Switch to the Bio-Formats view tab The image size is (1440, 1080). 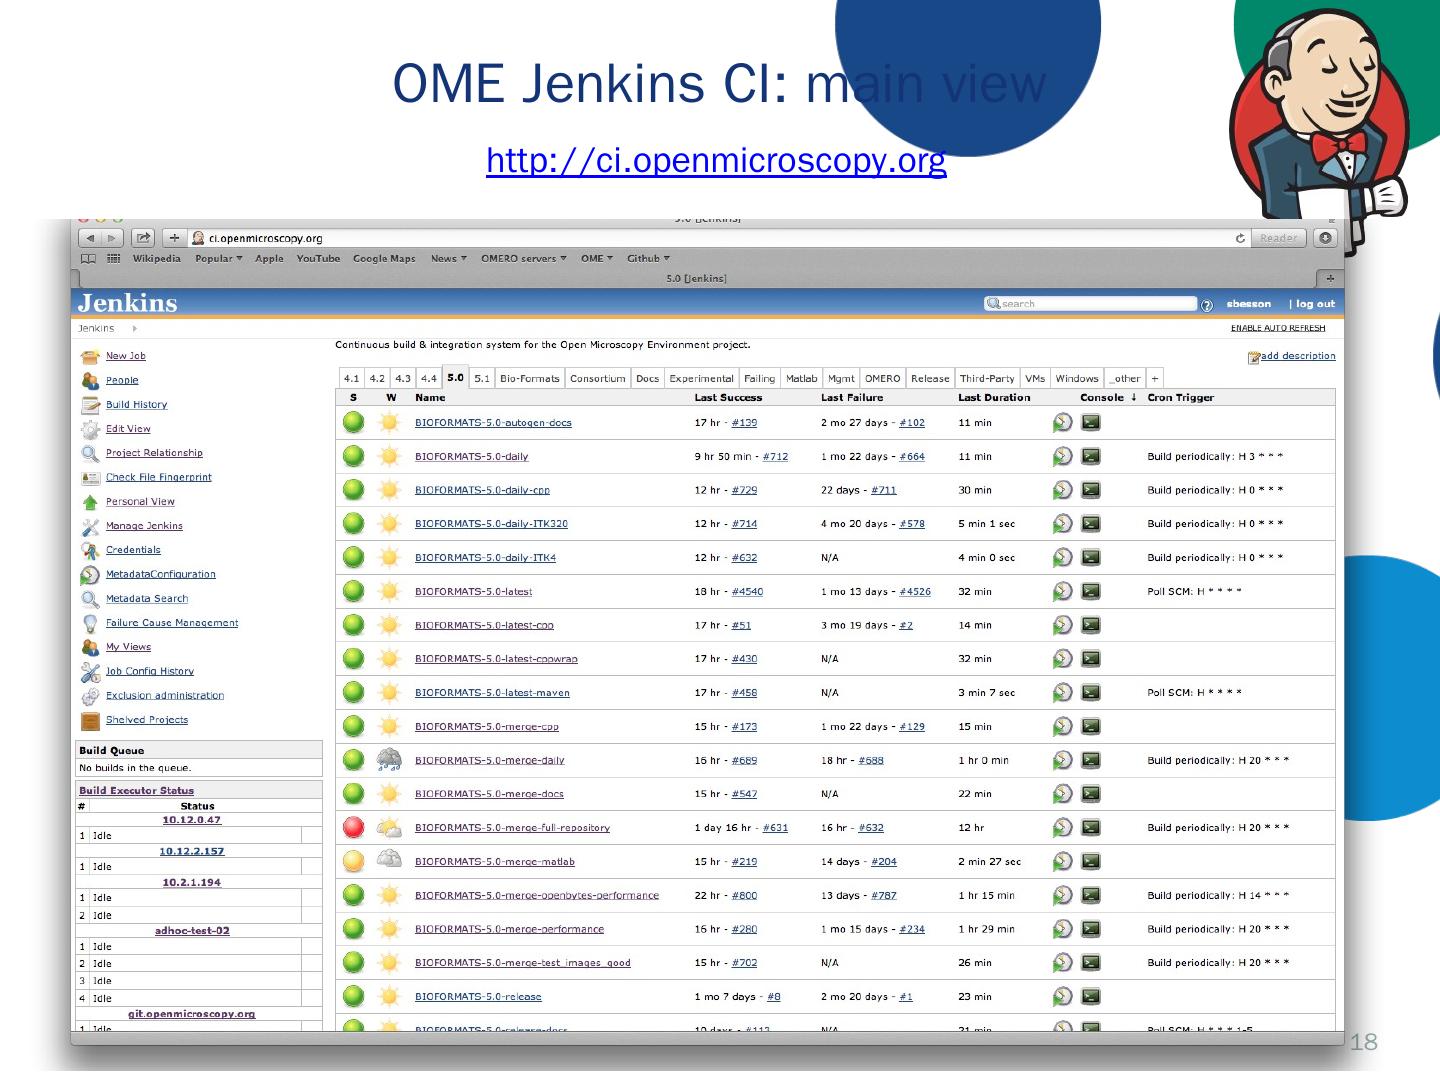tap(529, 379)
